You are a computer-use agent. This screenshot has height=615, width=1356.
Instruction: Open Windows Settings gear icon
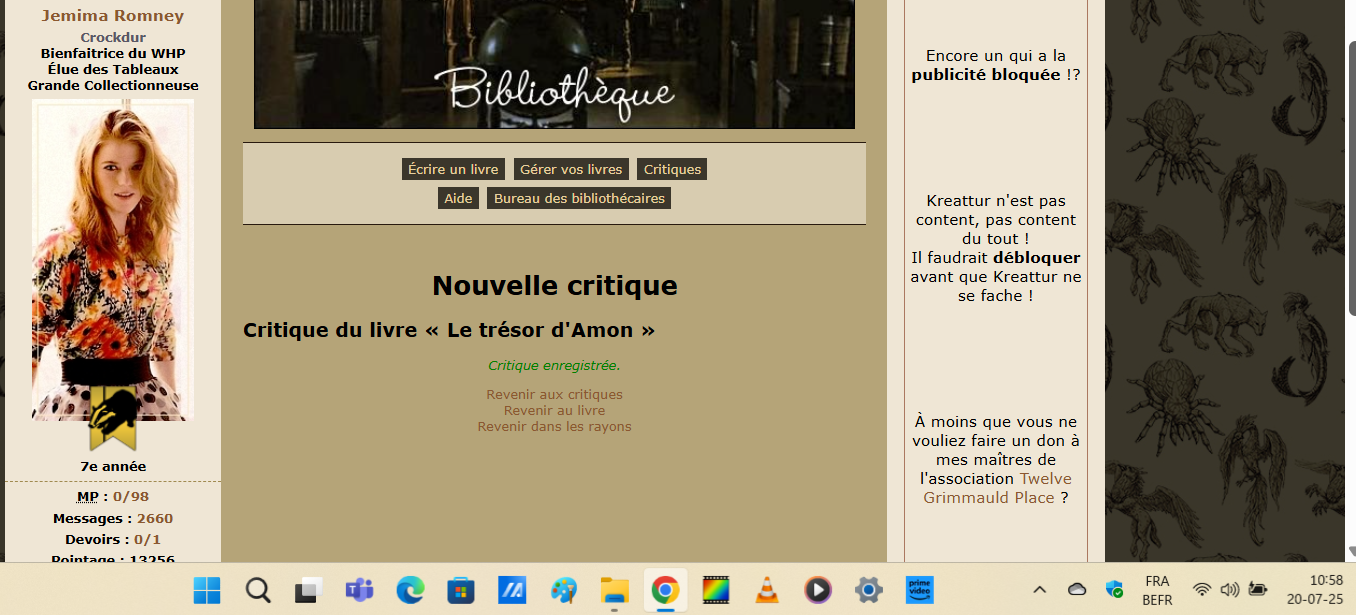point(869,590)
